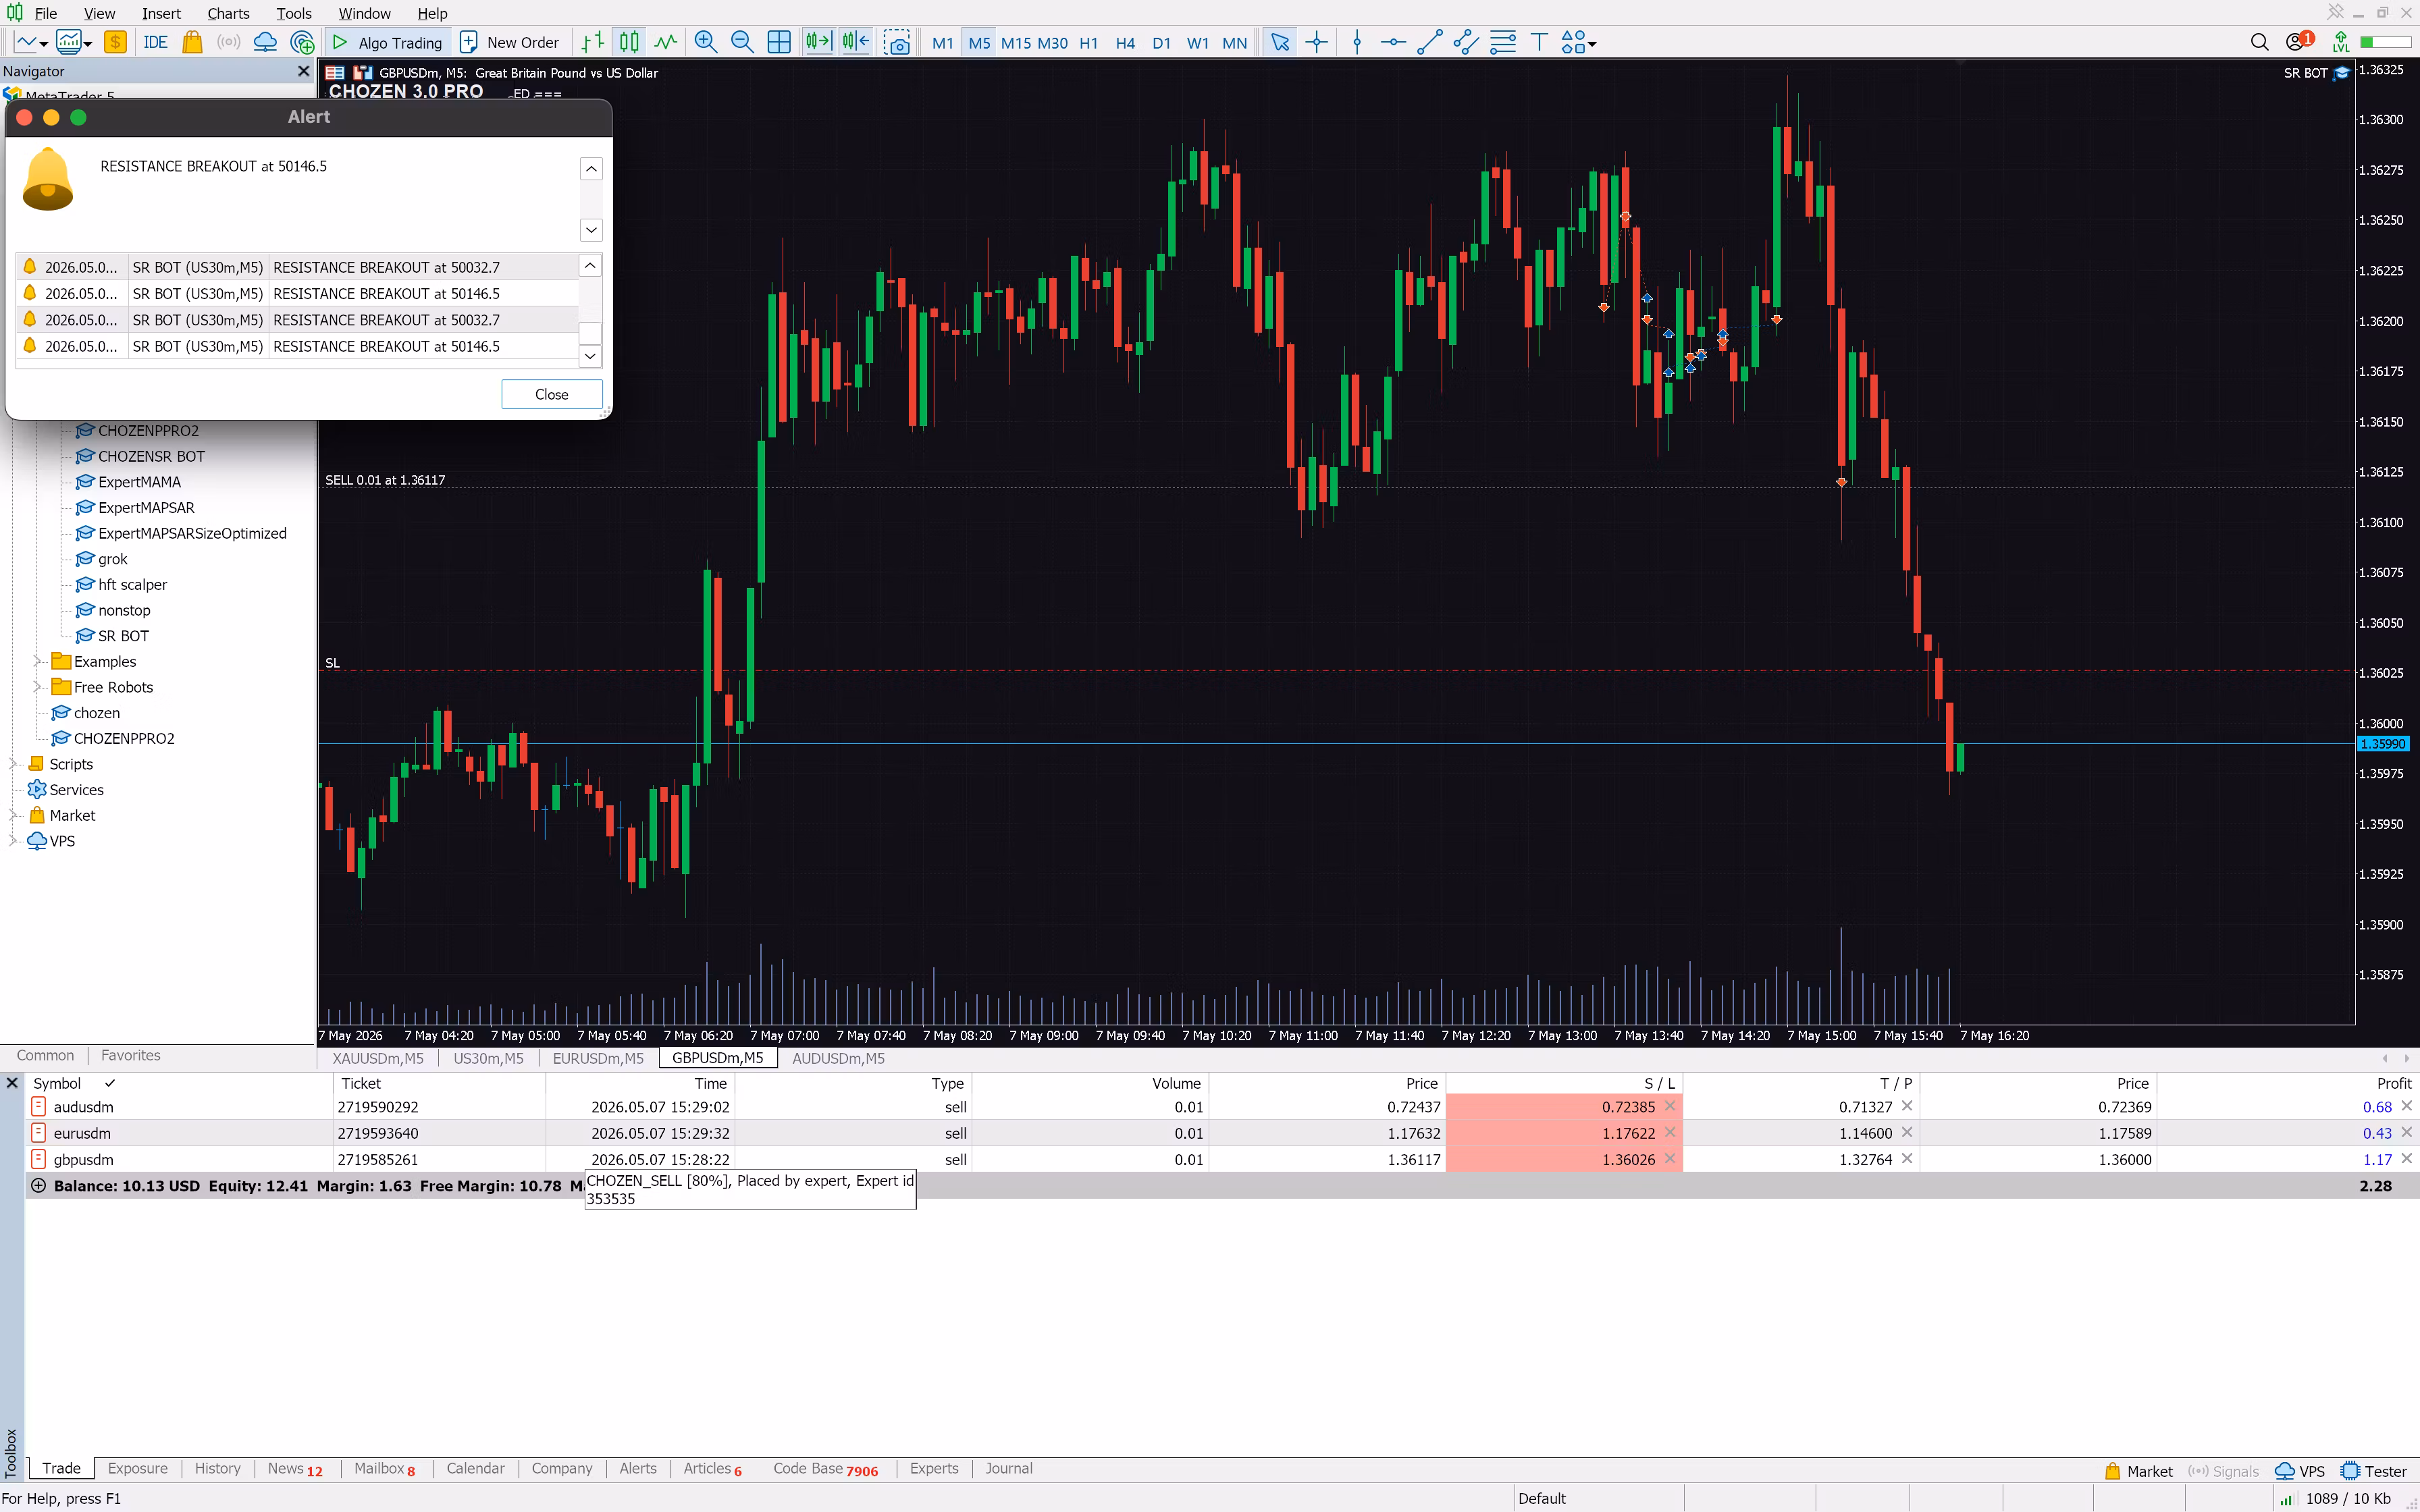
Task: Switch chart to candlestick style
Action: point(629,42)
